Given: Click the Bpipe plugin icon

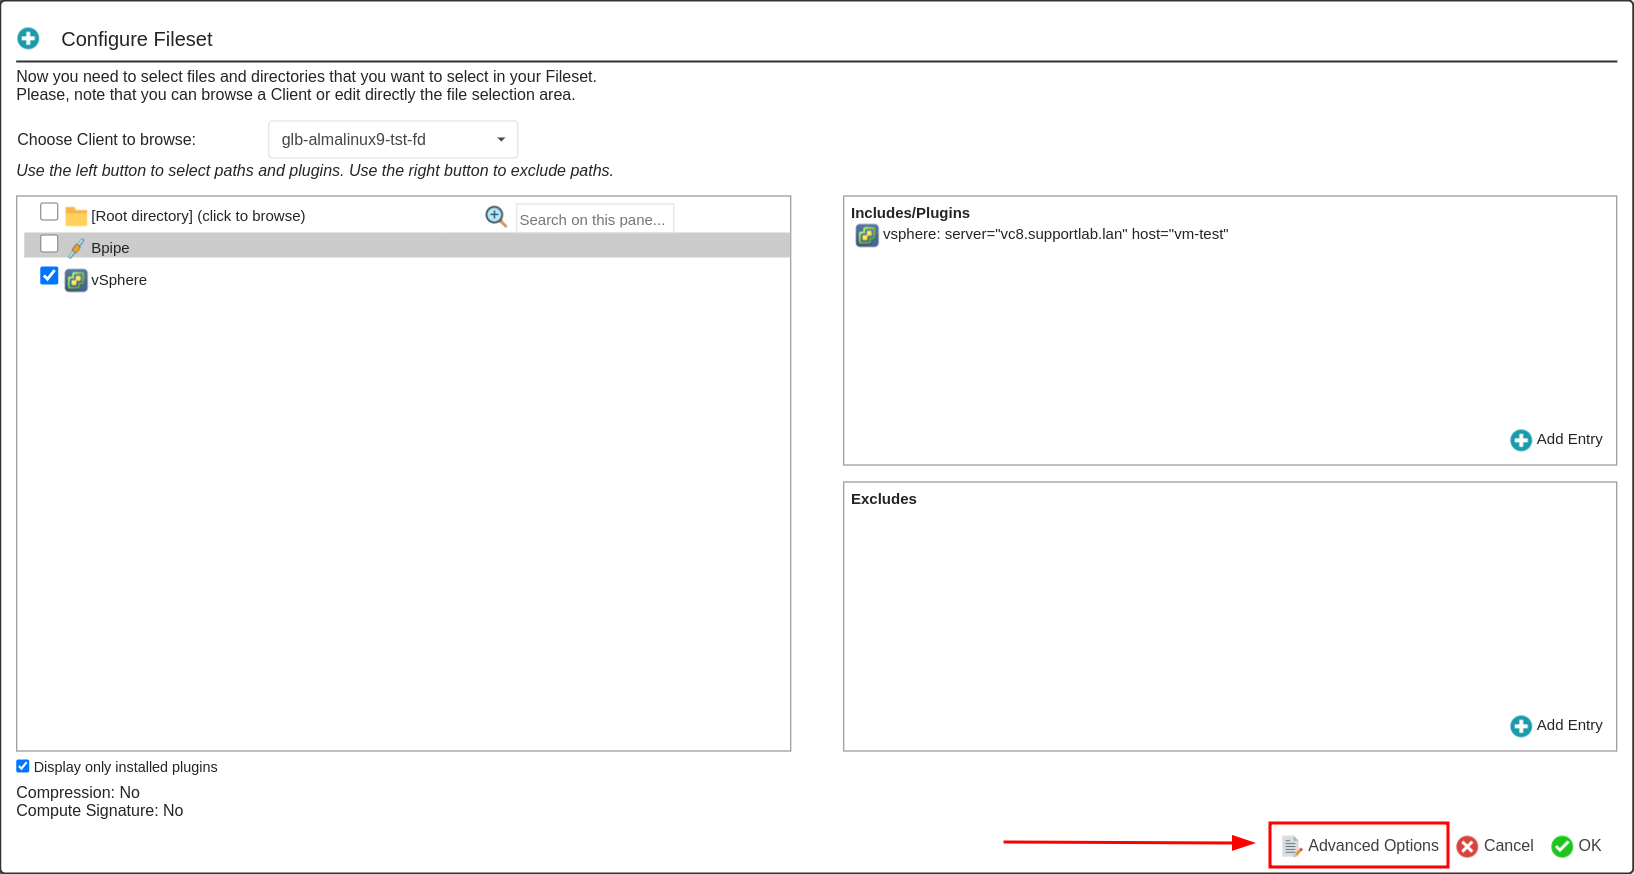Looking at the screenshot, I should (76, 248).
